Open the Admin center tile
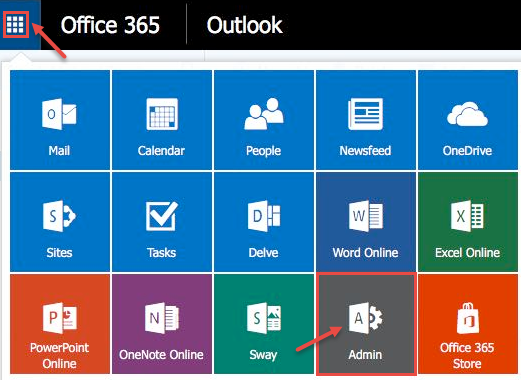521x380 pixels. coord(366,324)
